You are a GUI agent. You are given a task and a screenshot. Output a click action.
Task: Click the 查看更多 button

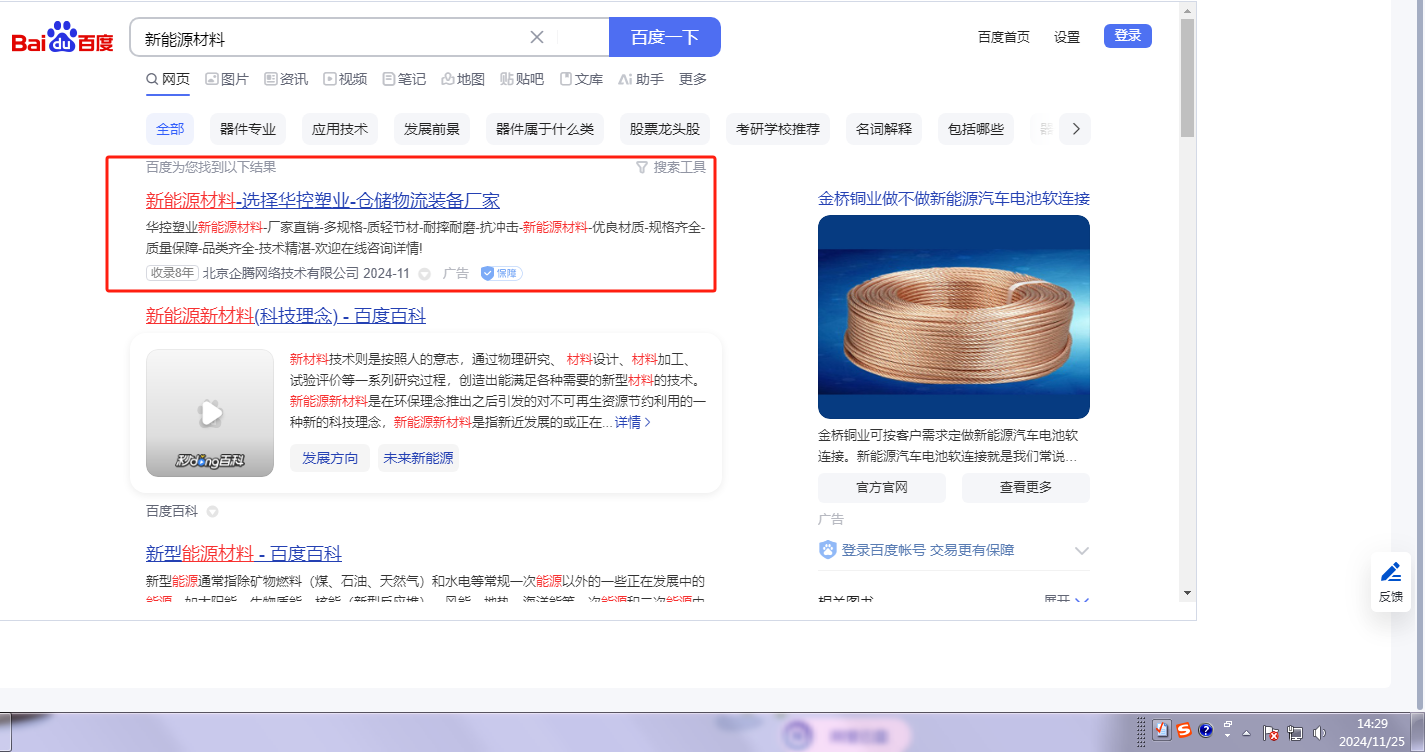pyautogui.click(x=1026, y=488)
